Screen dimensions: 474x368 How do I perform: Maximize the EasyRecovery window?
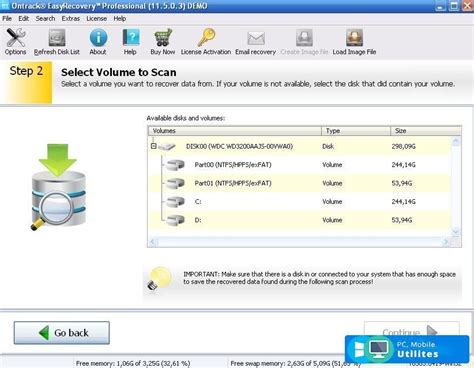click(x=454, y=6)
